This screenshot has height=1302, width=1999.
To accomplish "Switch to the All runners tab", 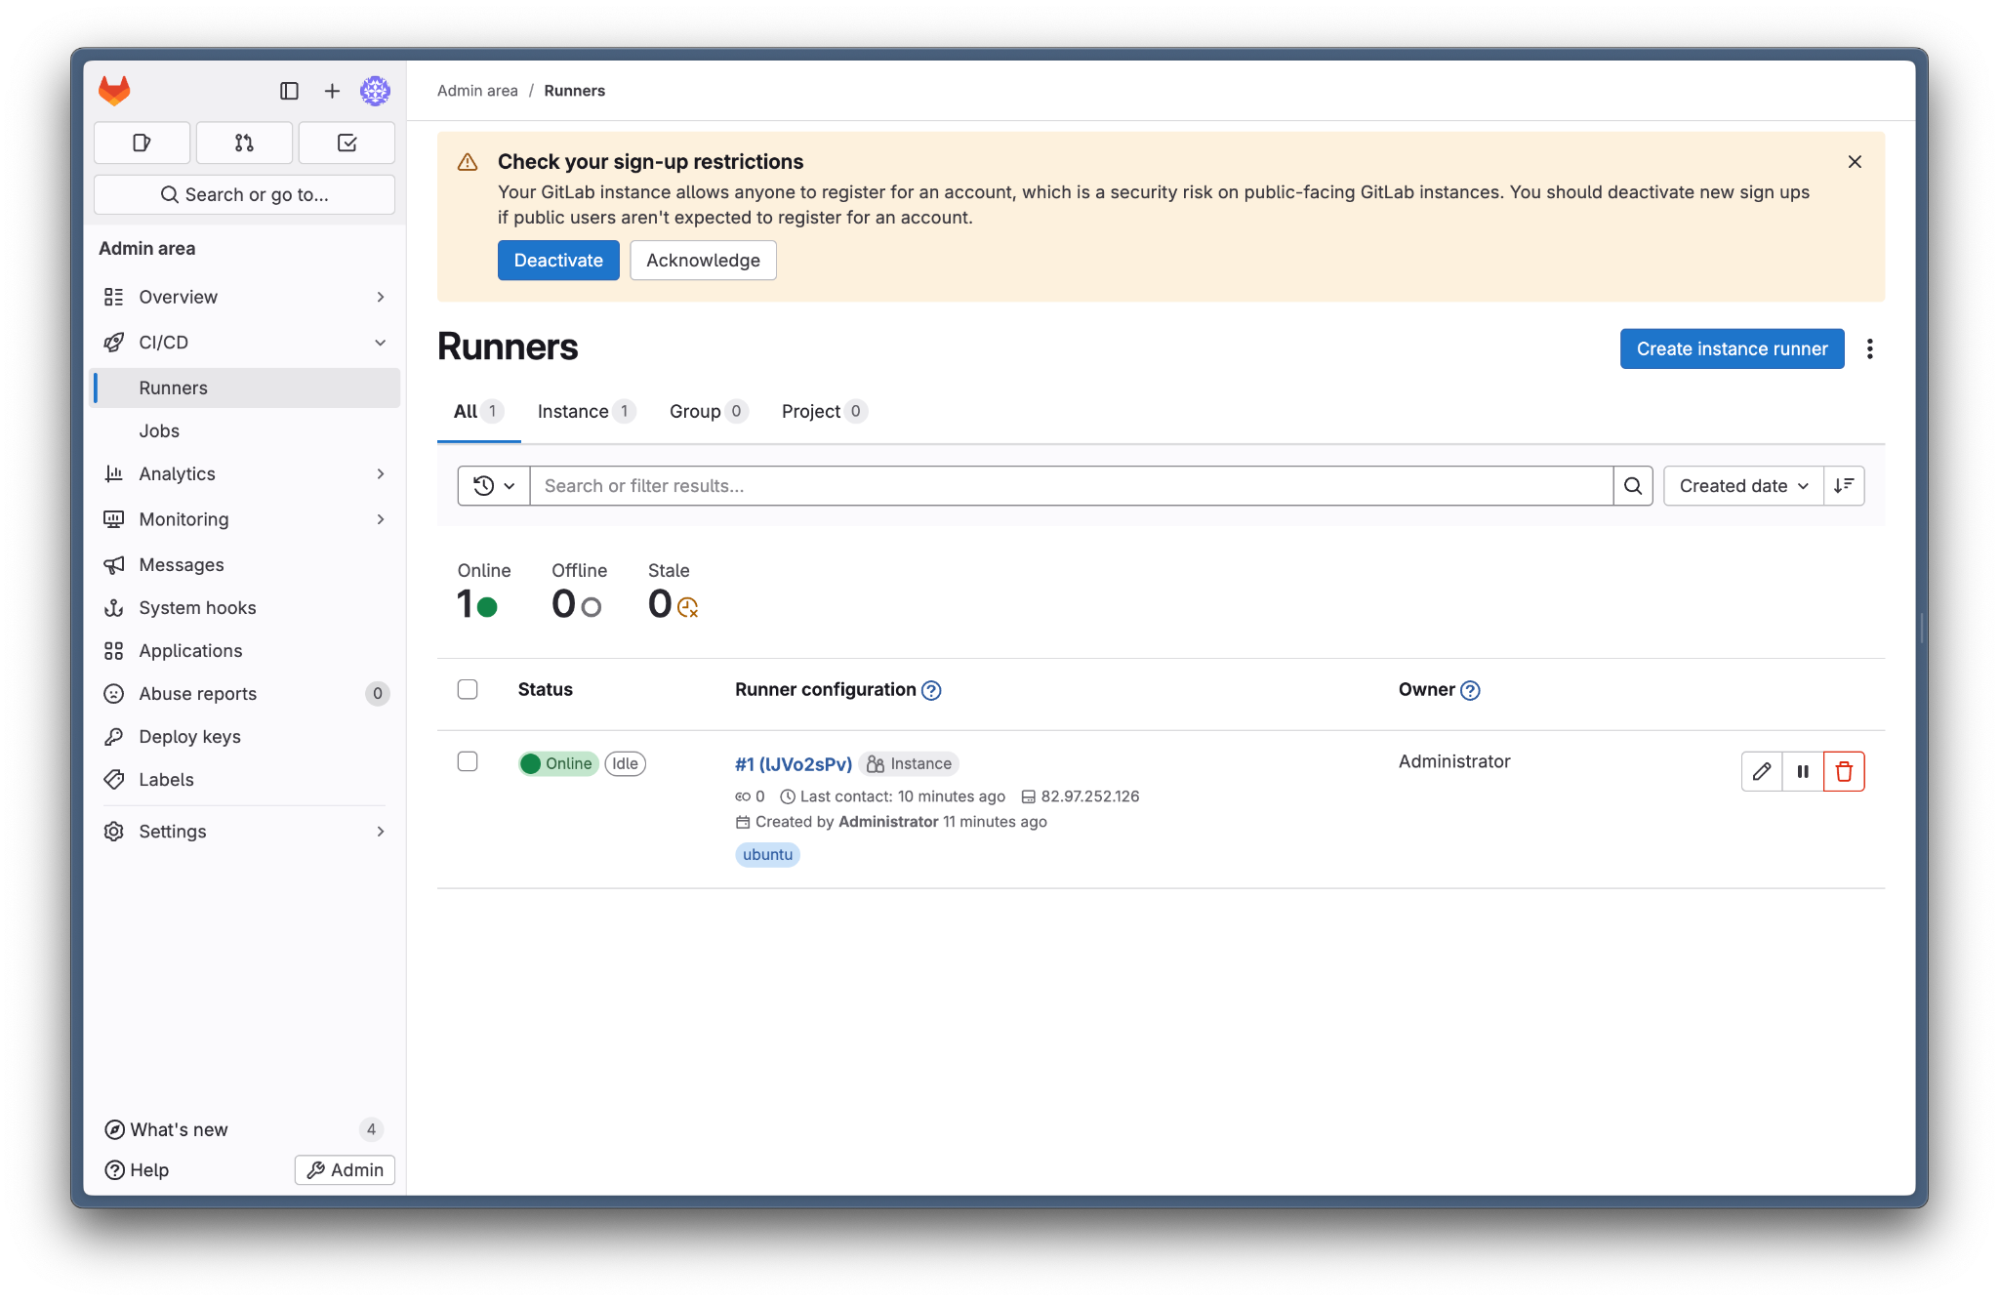I will click(478, 412).
